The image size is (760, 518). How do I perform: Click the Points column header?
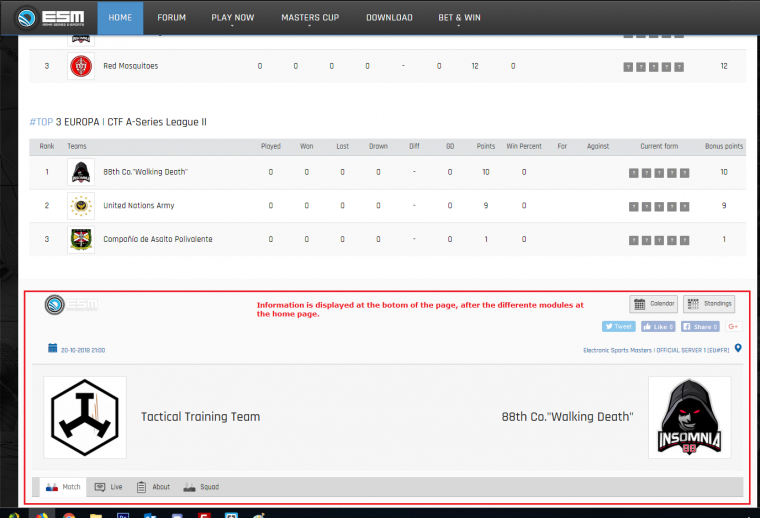click(x=486, y=146)
